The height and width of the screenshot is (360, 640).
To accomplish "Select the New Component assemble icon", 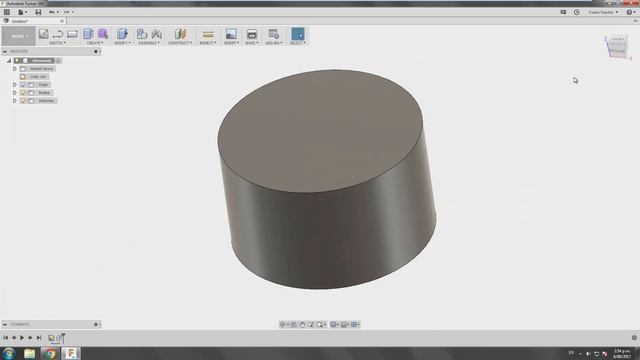I will coord(142,34).
